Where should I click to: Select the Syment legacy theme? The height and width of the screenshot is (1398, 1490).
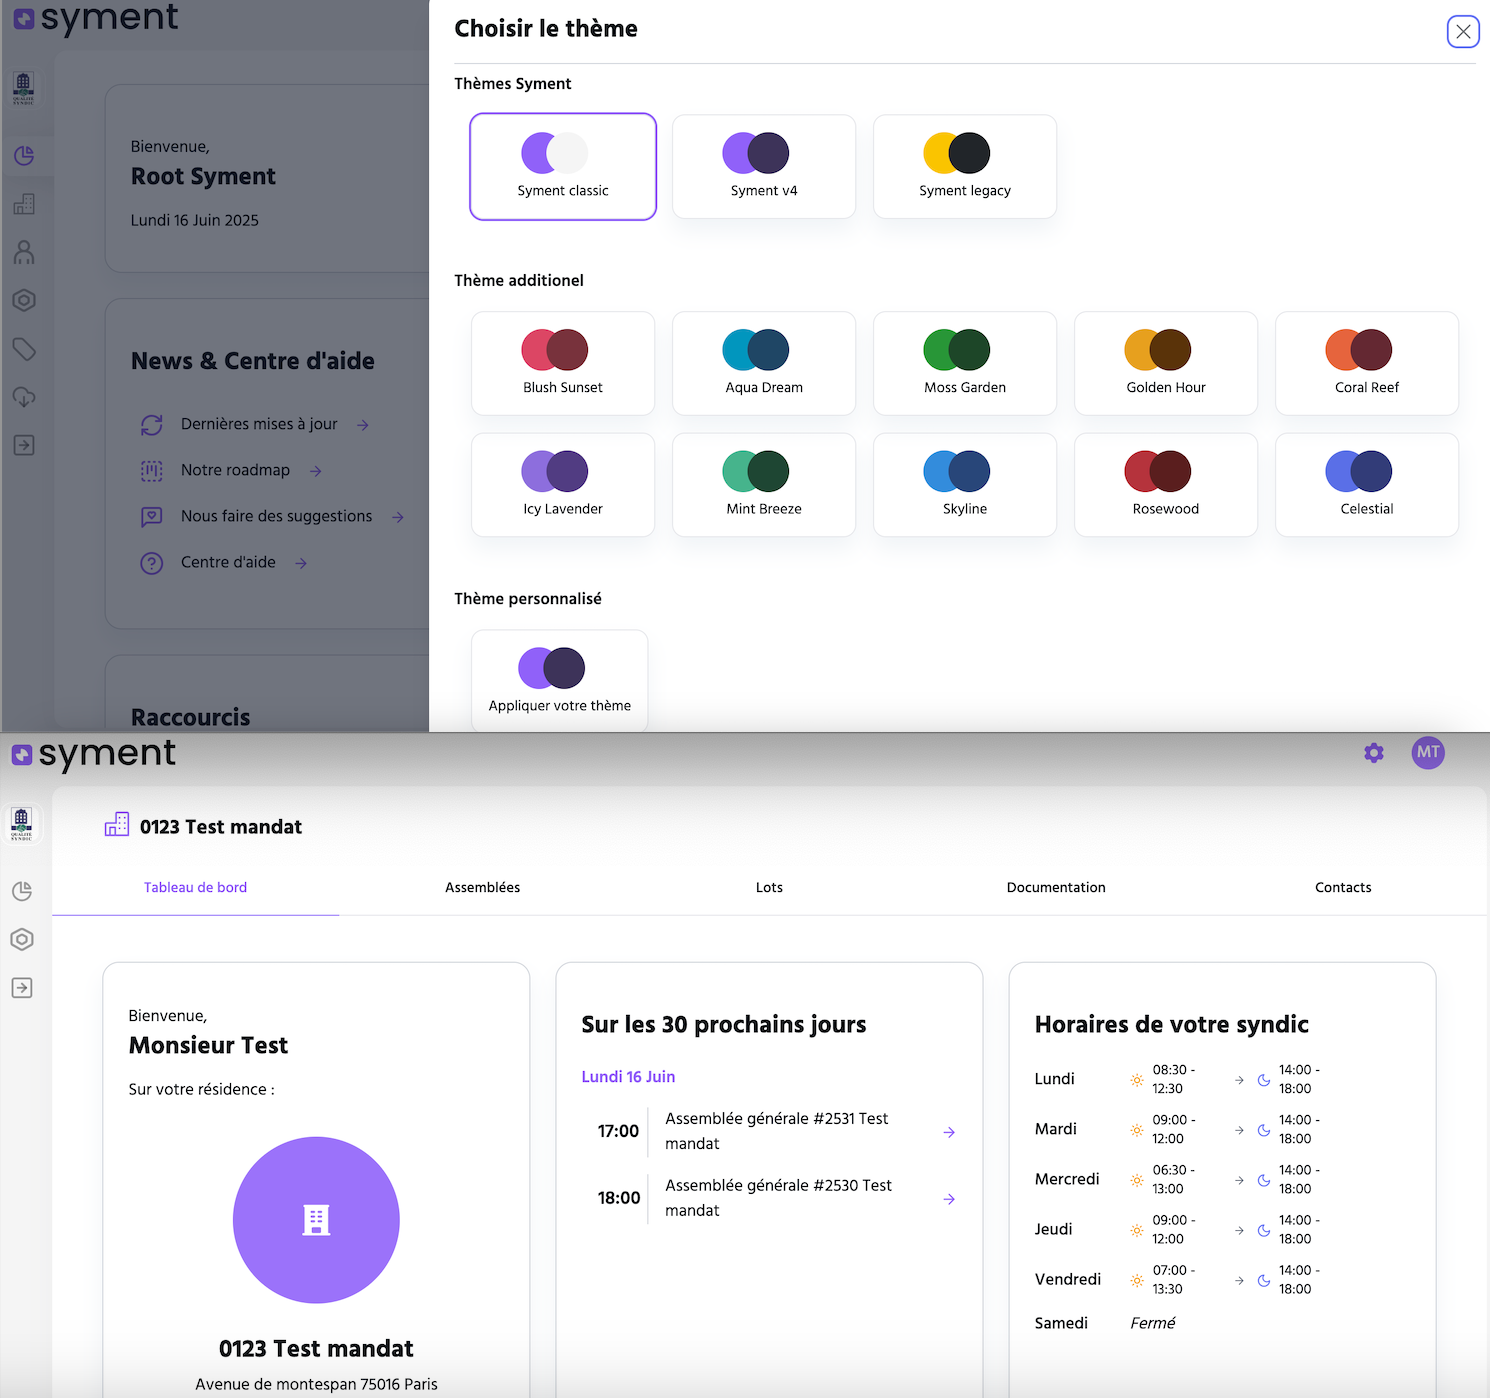click(965, 167)
